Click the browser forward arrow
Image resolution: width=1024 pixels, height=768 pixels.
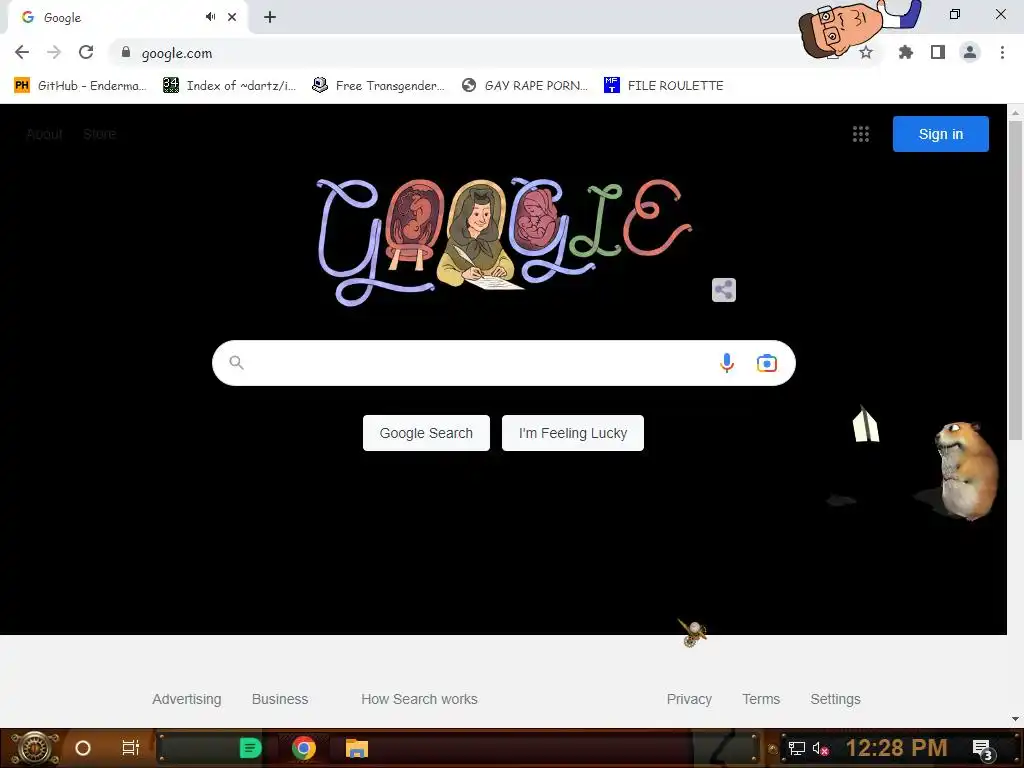[54, 52]
